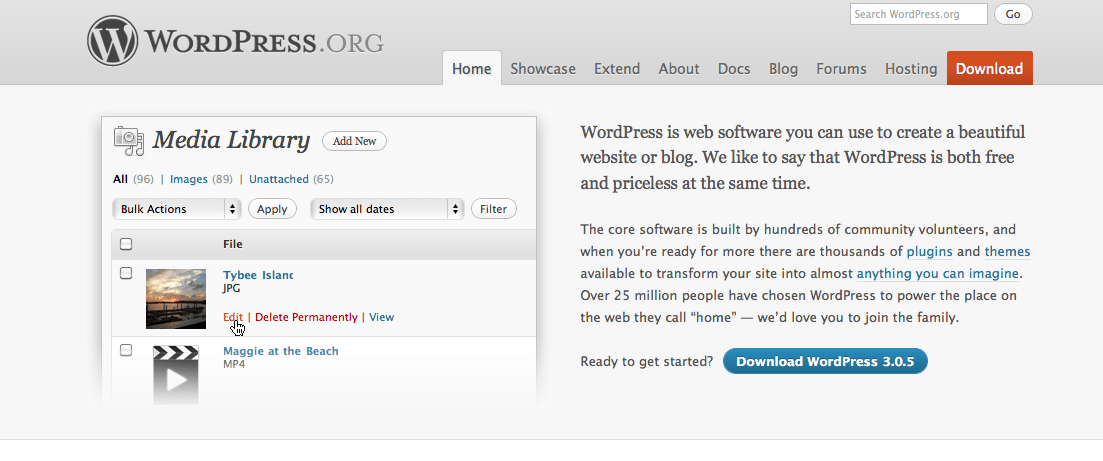Focus the Search WordPress.org field
This screenshot has height=461, width=1103.
coord(919,14)
